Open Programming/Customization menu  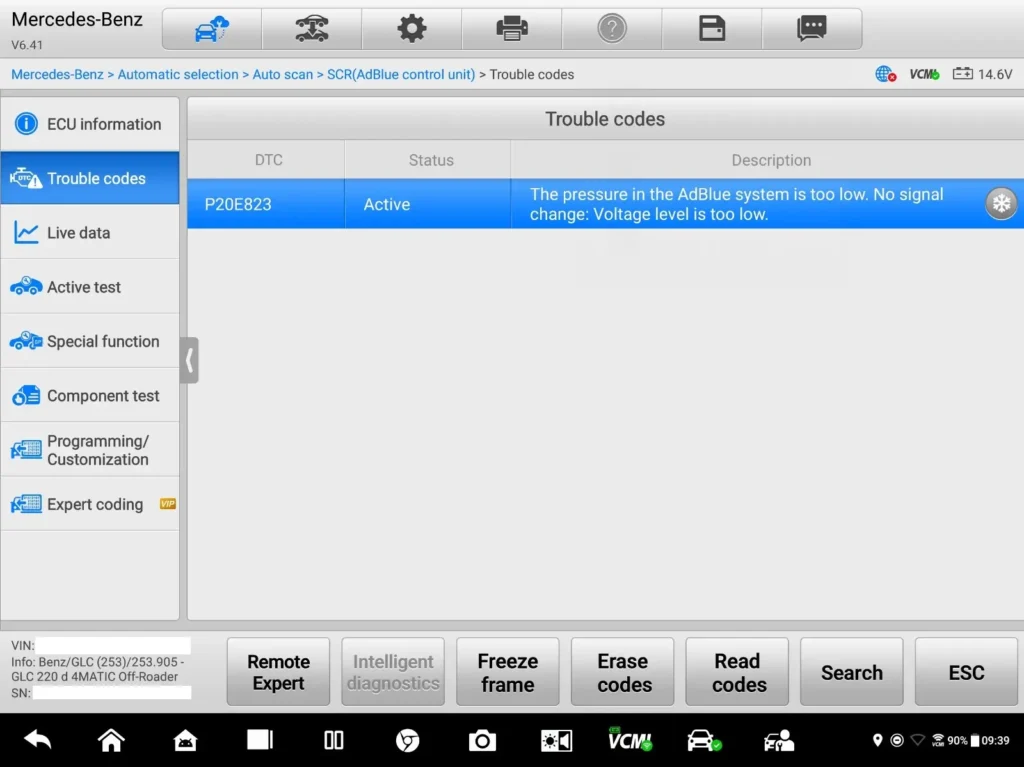click(x=90, y=449)
